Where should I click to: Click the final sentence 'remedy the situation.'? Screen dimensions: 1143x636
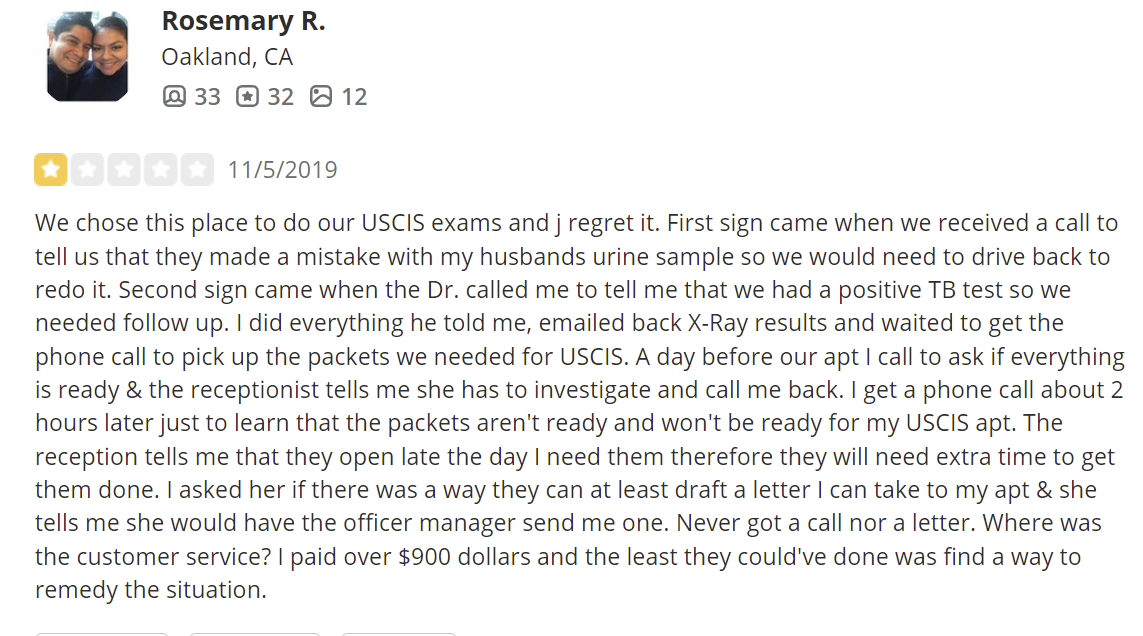point(151,589)
